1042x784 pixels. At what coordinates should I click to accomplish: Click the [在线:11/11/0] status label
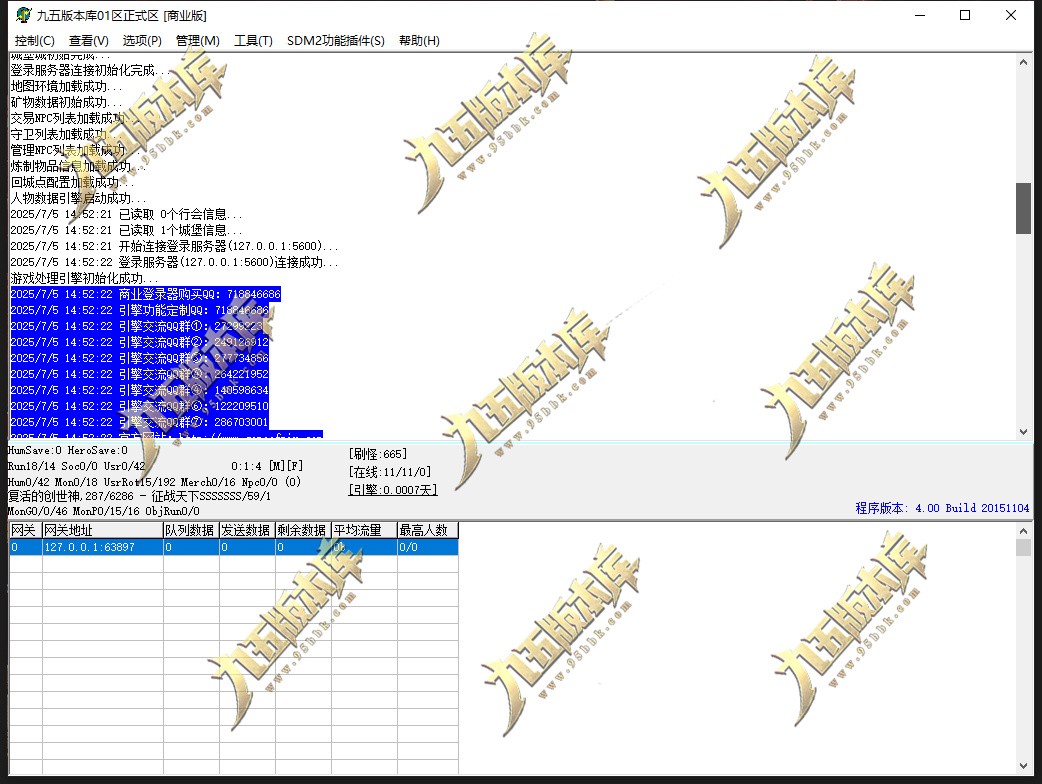point(389,472)
